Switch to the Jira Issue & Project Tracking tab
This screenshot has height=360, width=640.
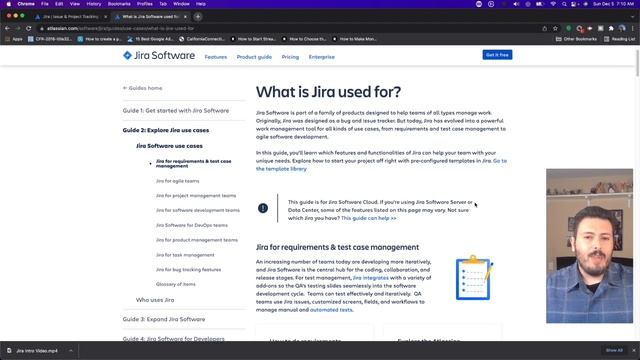[71, 17]
